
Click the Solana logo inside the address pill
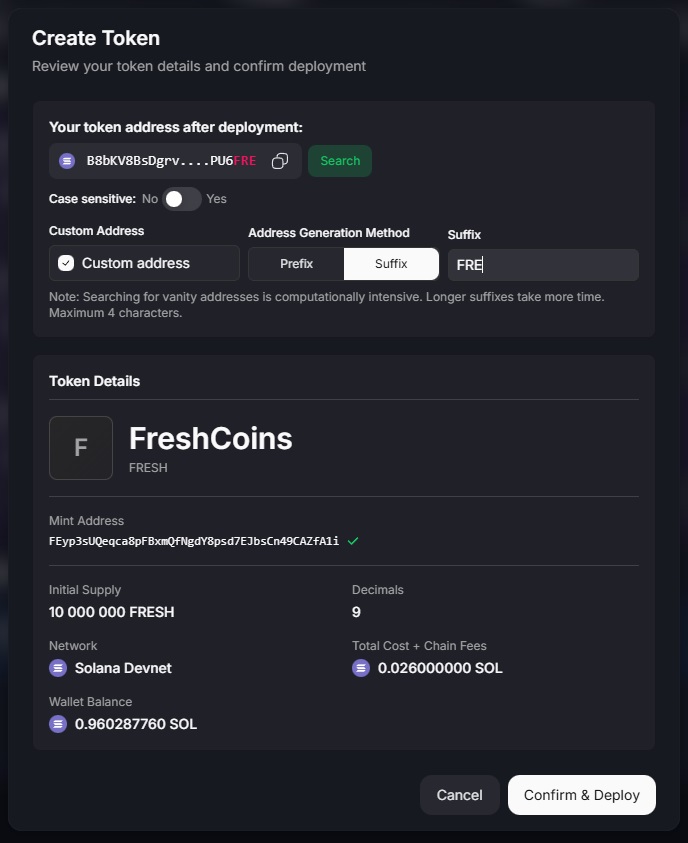(x=66, y=160)
